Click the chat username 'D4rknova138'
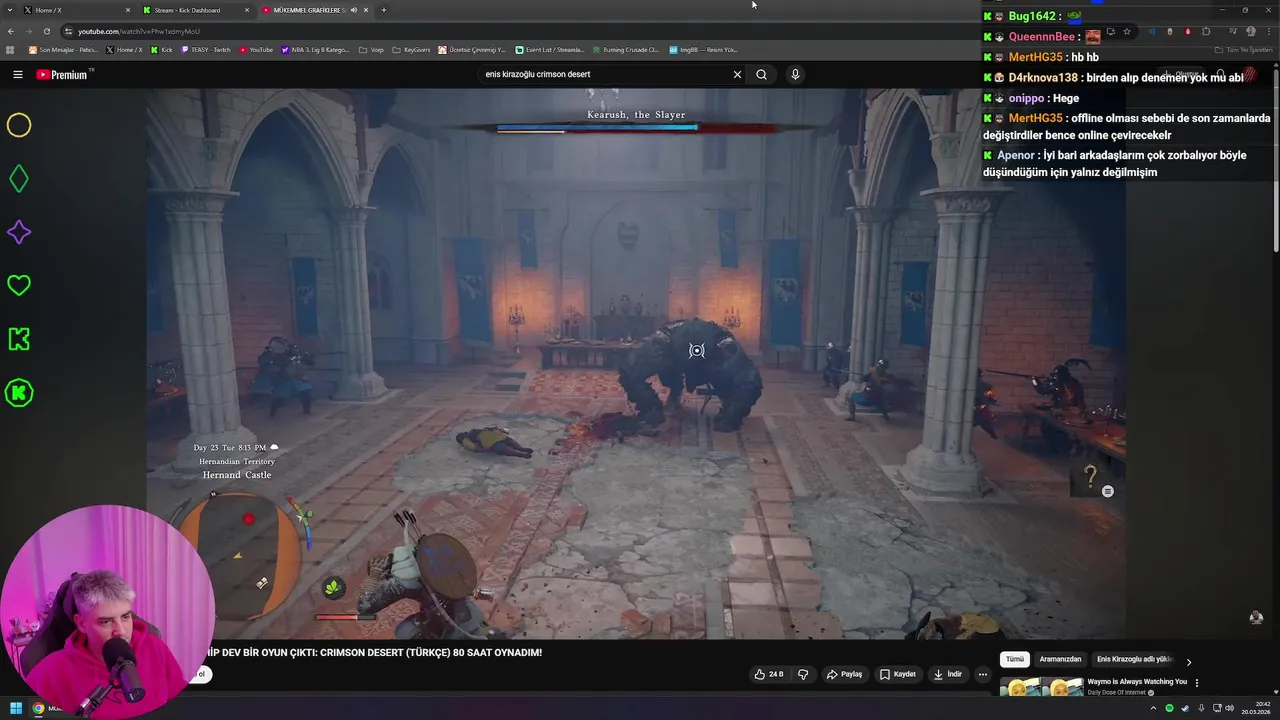 click(1043, 77)
